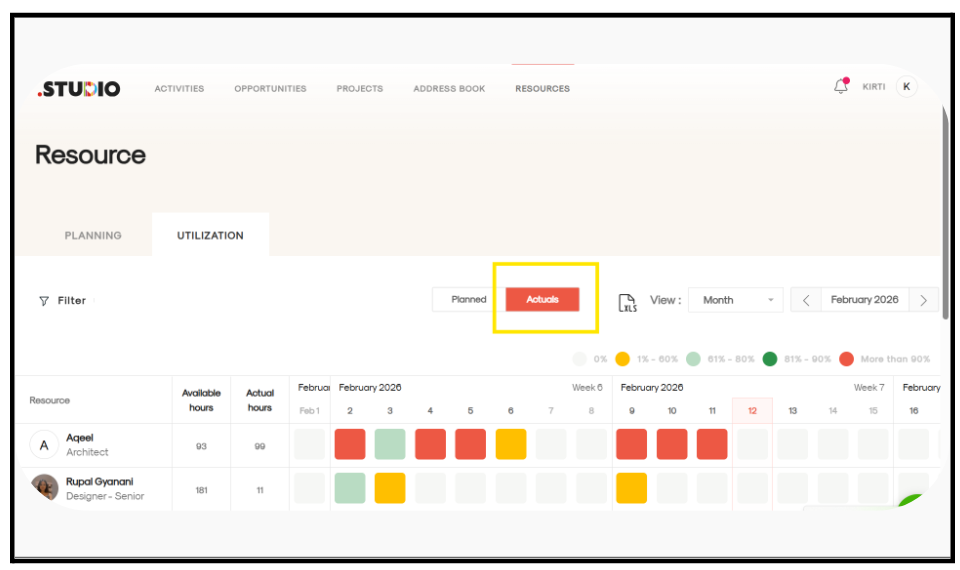
Task: Open the Activities menu item
Action: pos(179,89)
